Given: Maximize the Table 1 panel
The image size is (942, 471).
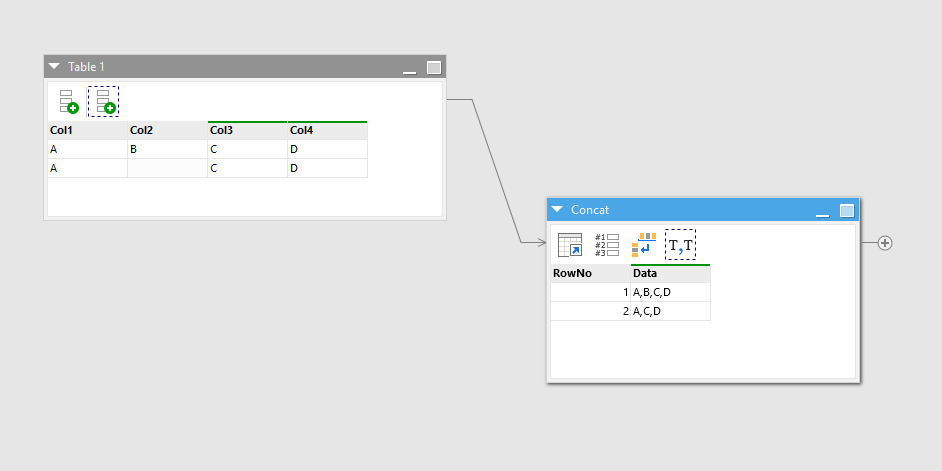Looking at the screenshot, I should click(x=434, y=68).
